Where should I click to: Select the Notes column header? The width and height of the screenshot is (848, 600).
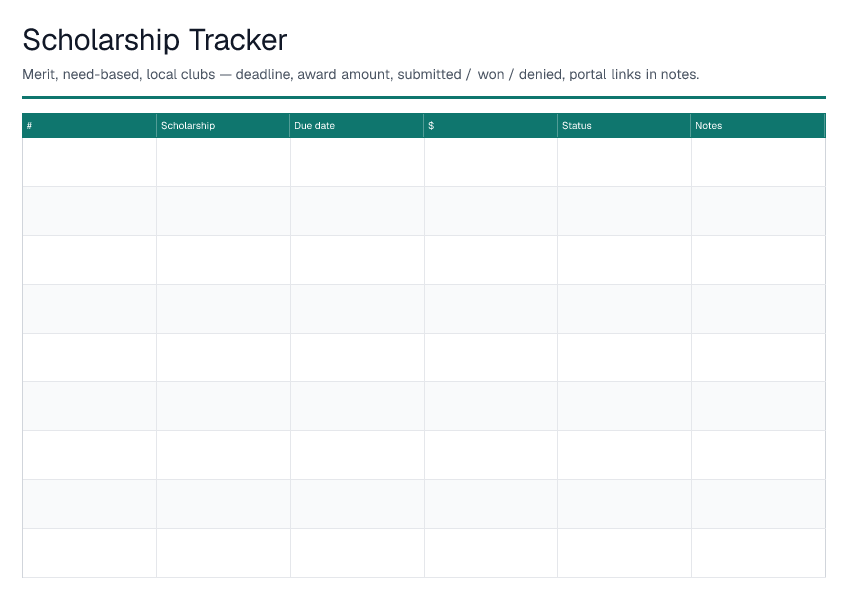point(758,126)
